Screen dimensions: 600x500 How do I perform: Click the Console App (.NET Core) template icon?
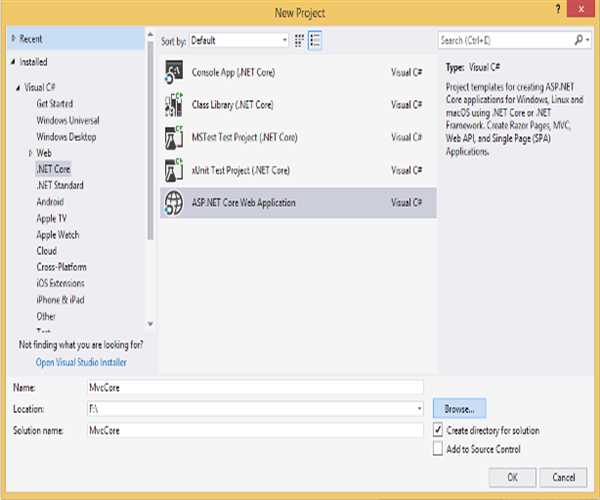click(x=173, y=73)
